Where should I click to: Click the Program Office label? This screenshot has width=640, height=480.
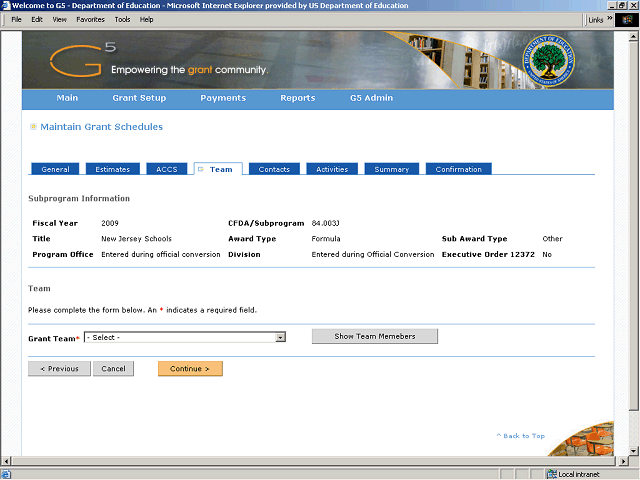coord(63,254)
